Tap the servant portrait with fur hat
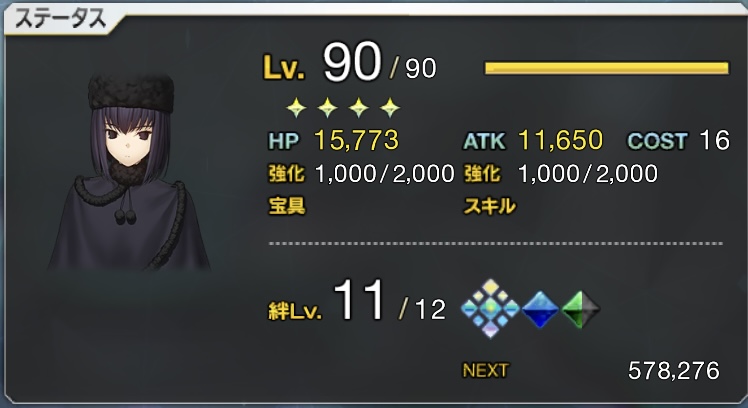Screen dimensions: 748x408 point(130,173)
